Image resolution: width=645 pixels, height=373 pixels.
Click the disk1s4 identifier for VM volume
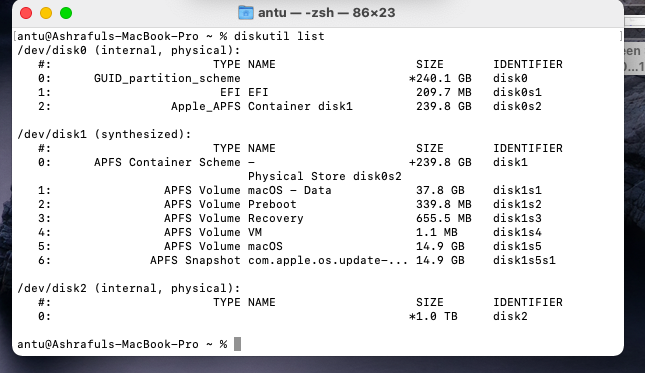tap(517, 232)
